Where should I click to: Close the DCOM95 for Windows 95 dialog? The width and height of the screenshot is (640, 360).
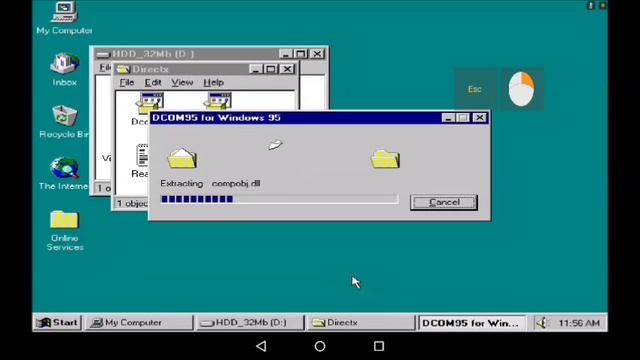[479, 118]
